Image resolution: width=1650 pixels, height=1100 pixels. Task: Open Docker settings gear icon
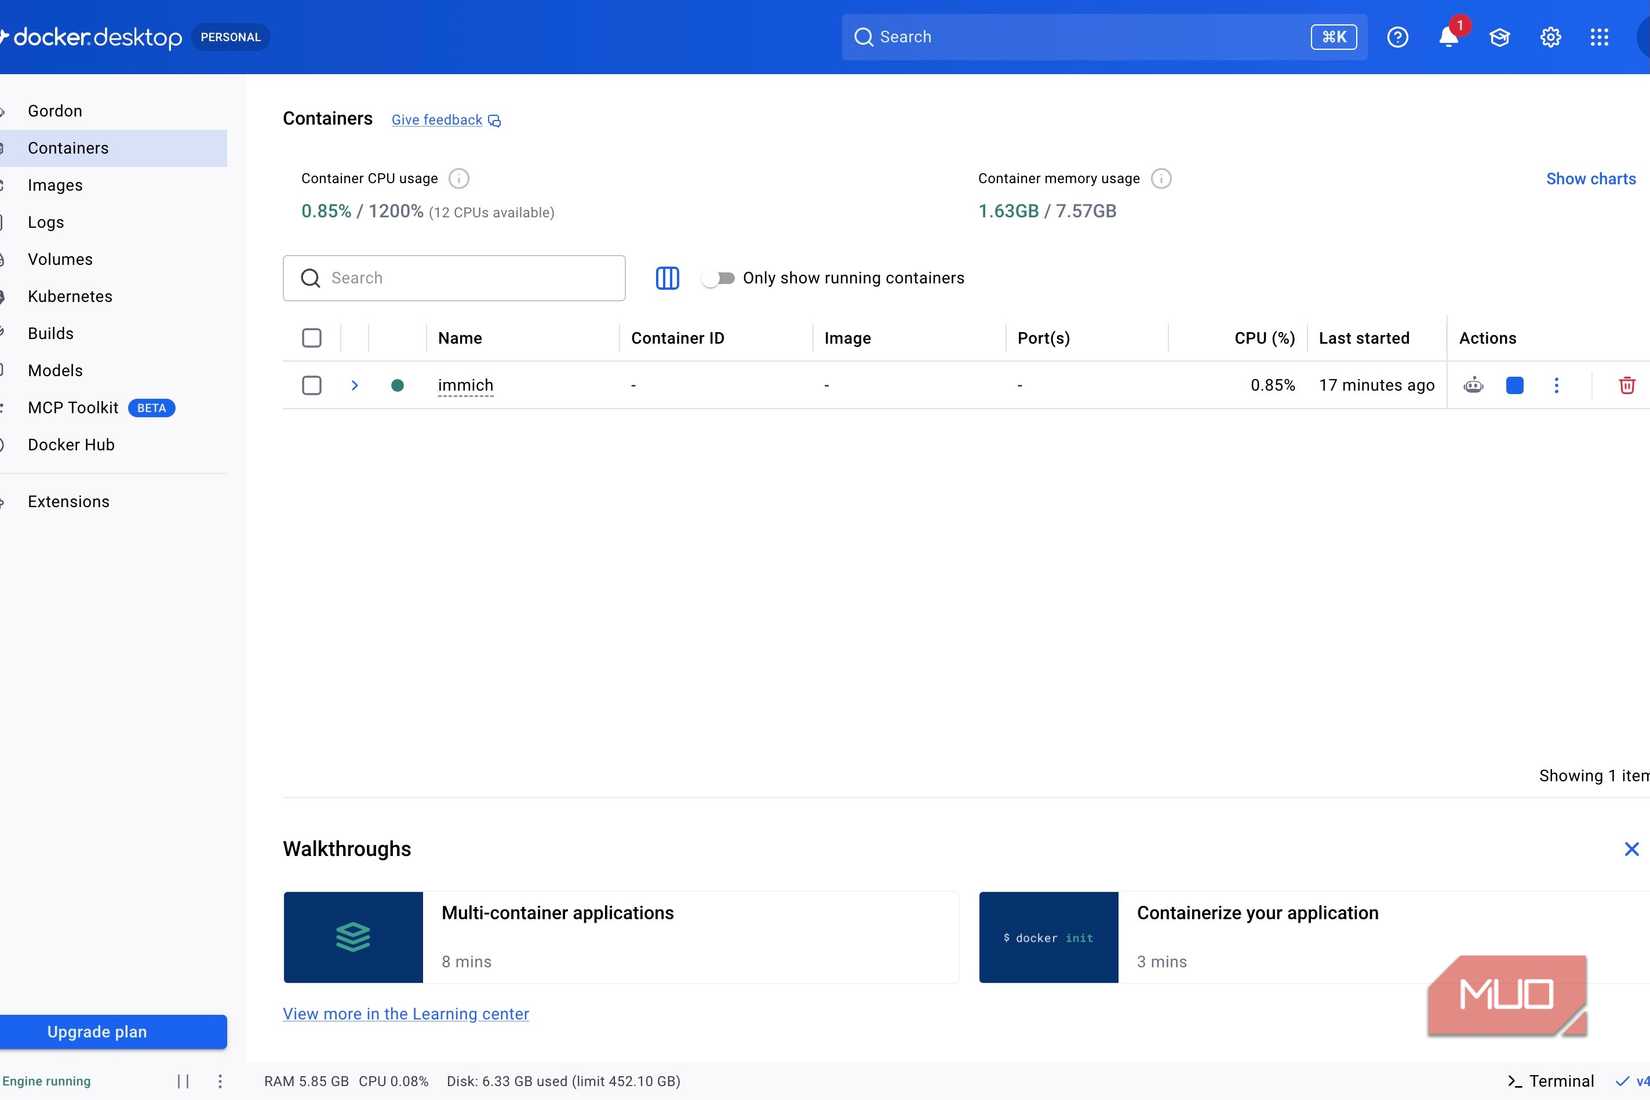coord(1550,37)
